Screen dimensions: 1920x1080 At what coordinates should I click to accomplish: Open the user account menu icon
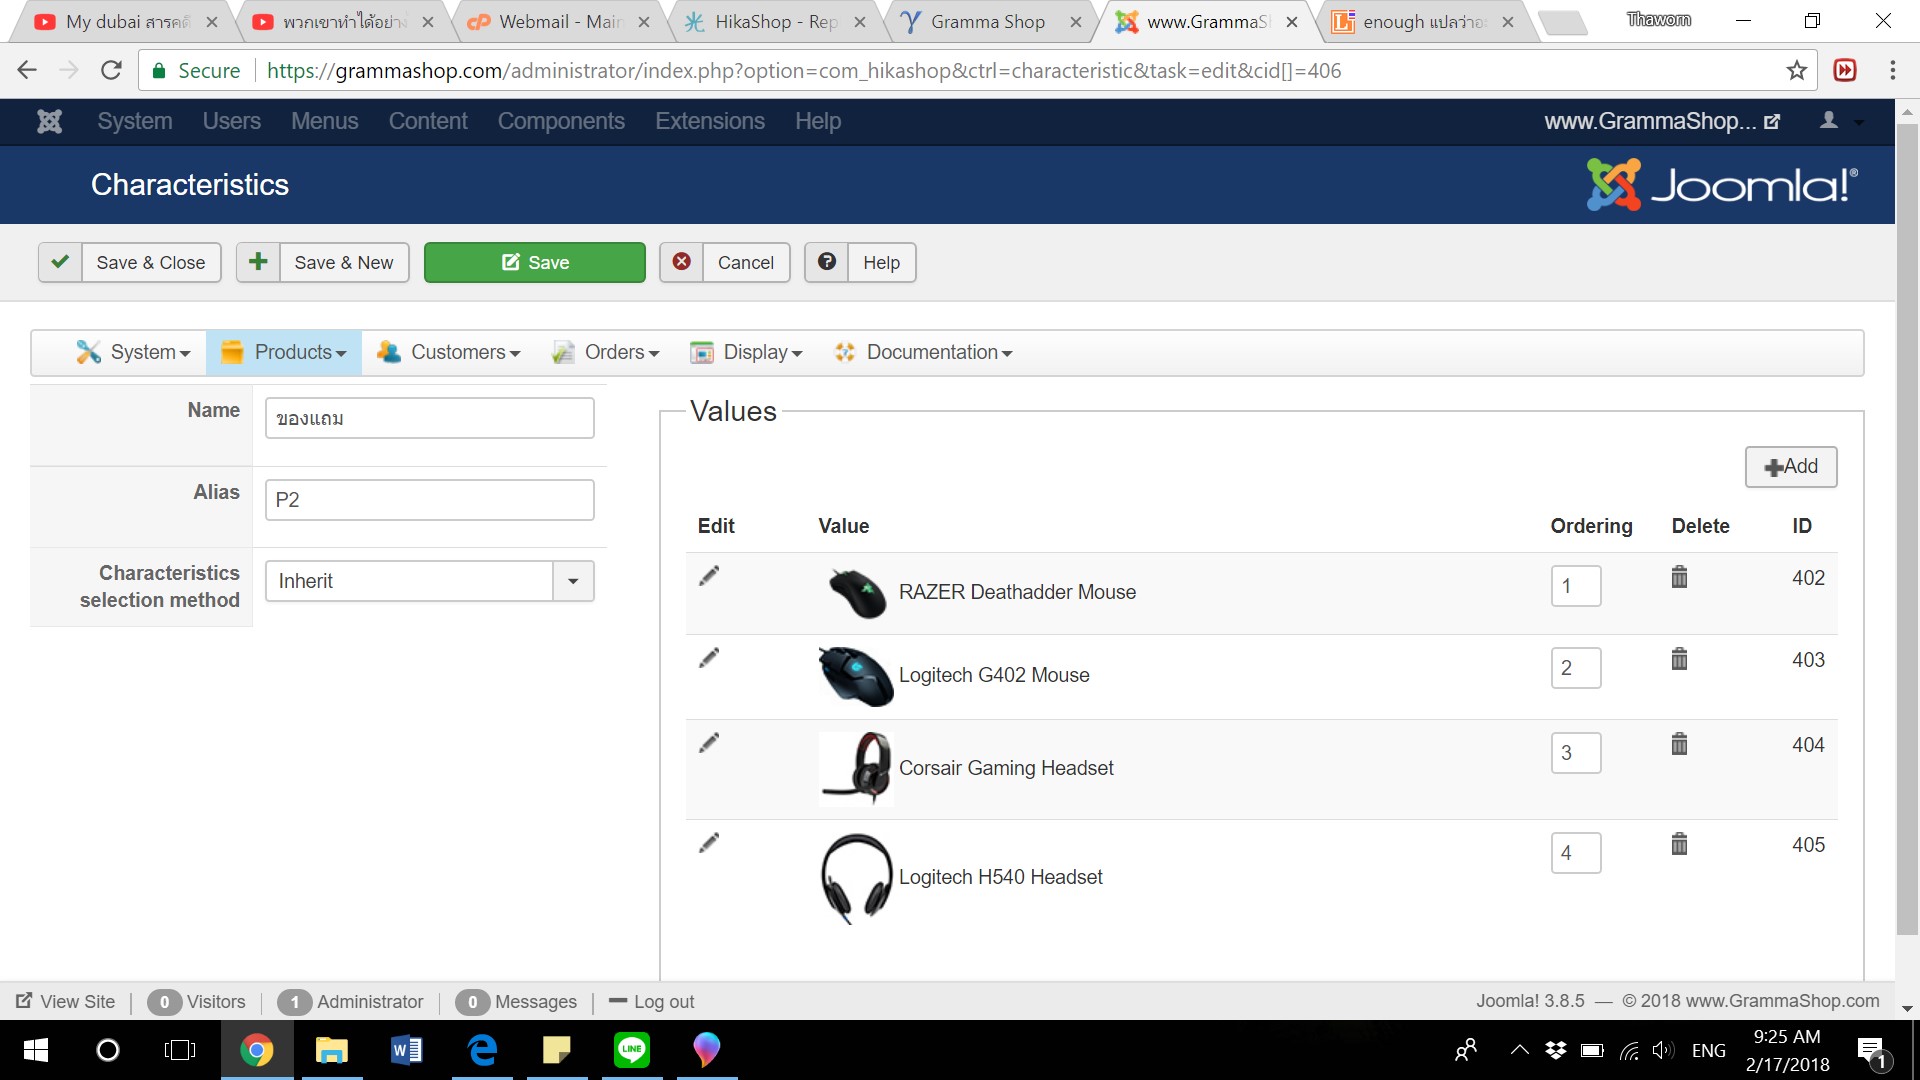1829,121
